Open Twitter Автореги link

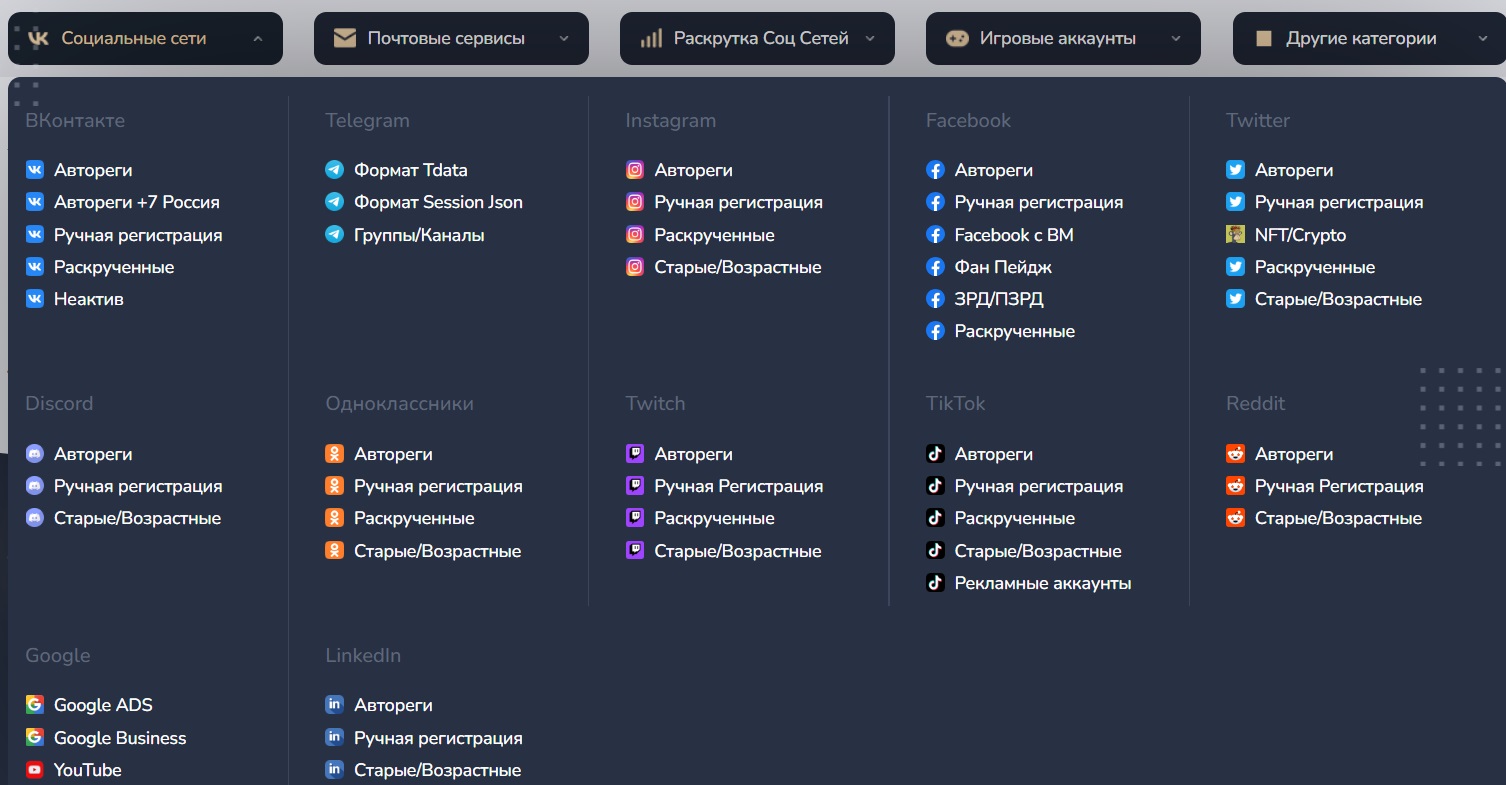1294,170
